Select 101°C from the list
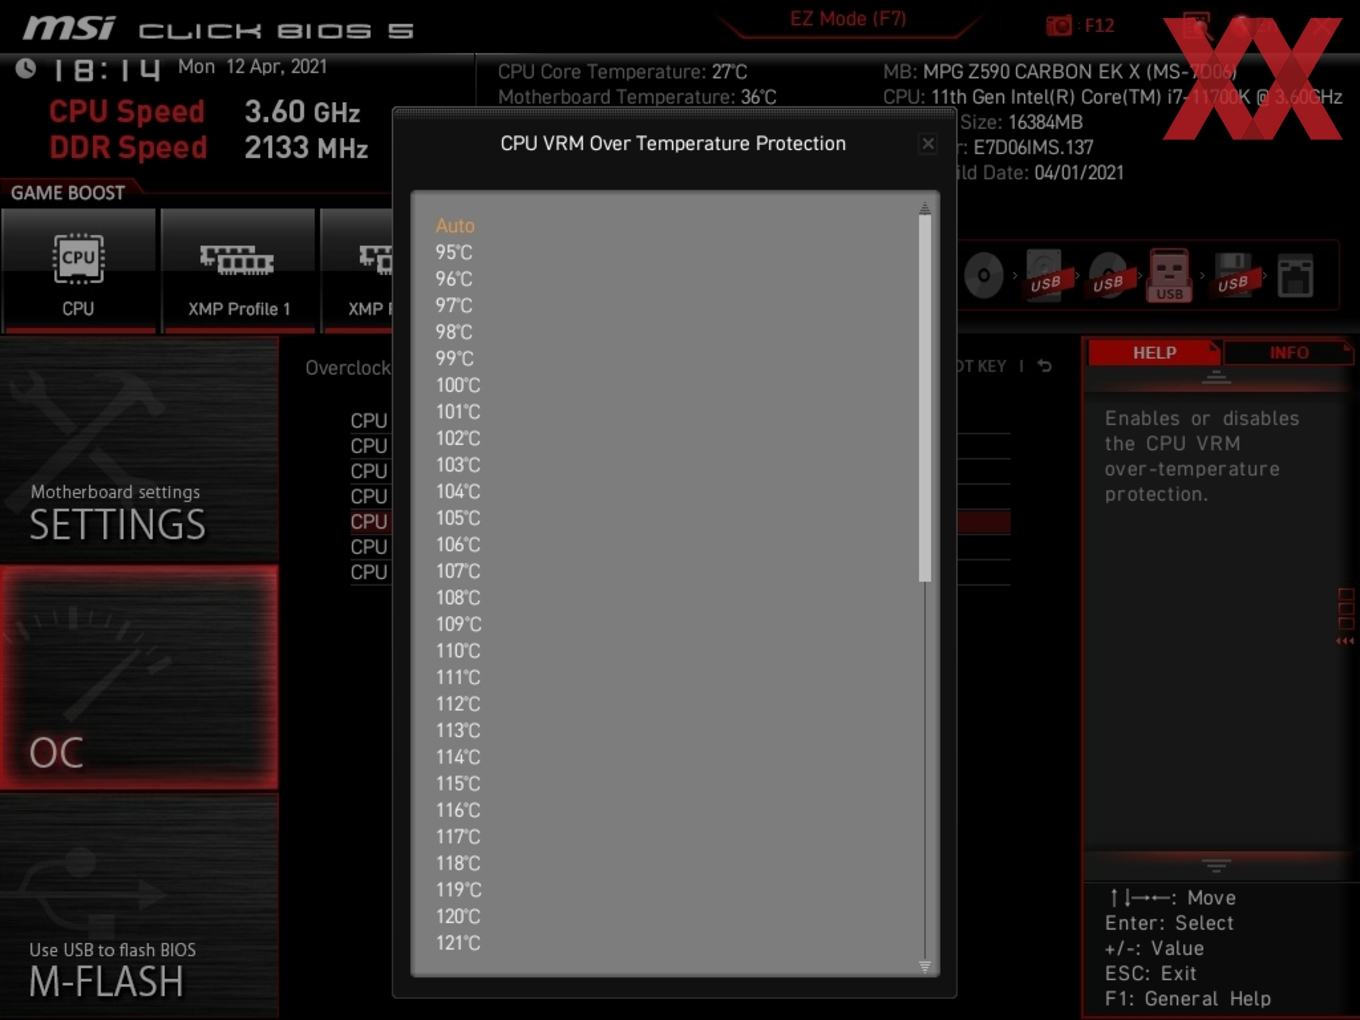The height and width of the screenshot is (1020, 1360). [458, 412]
